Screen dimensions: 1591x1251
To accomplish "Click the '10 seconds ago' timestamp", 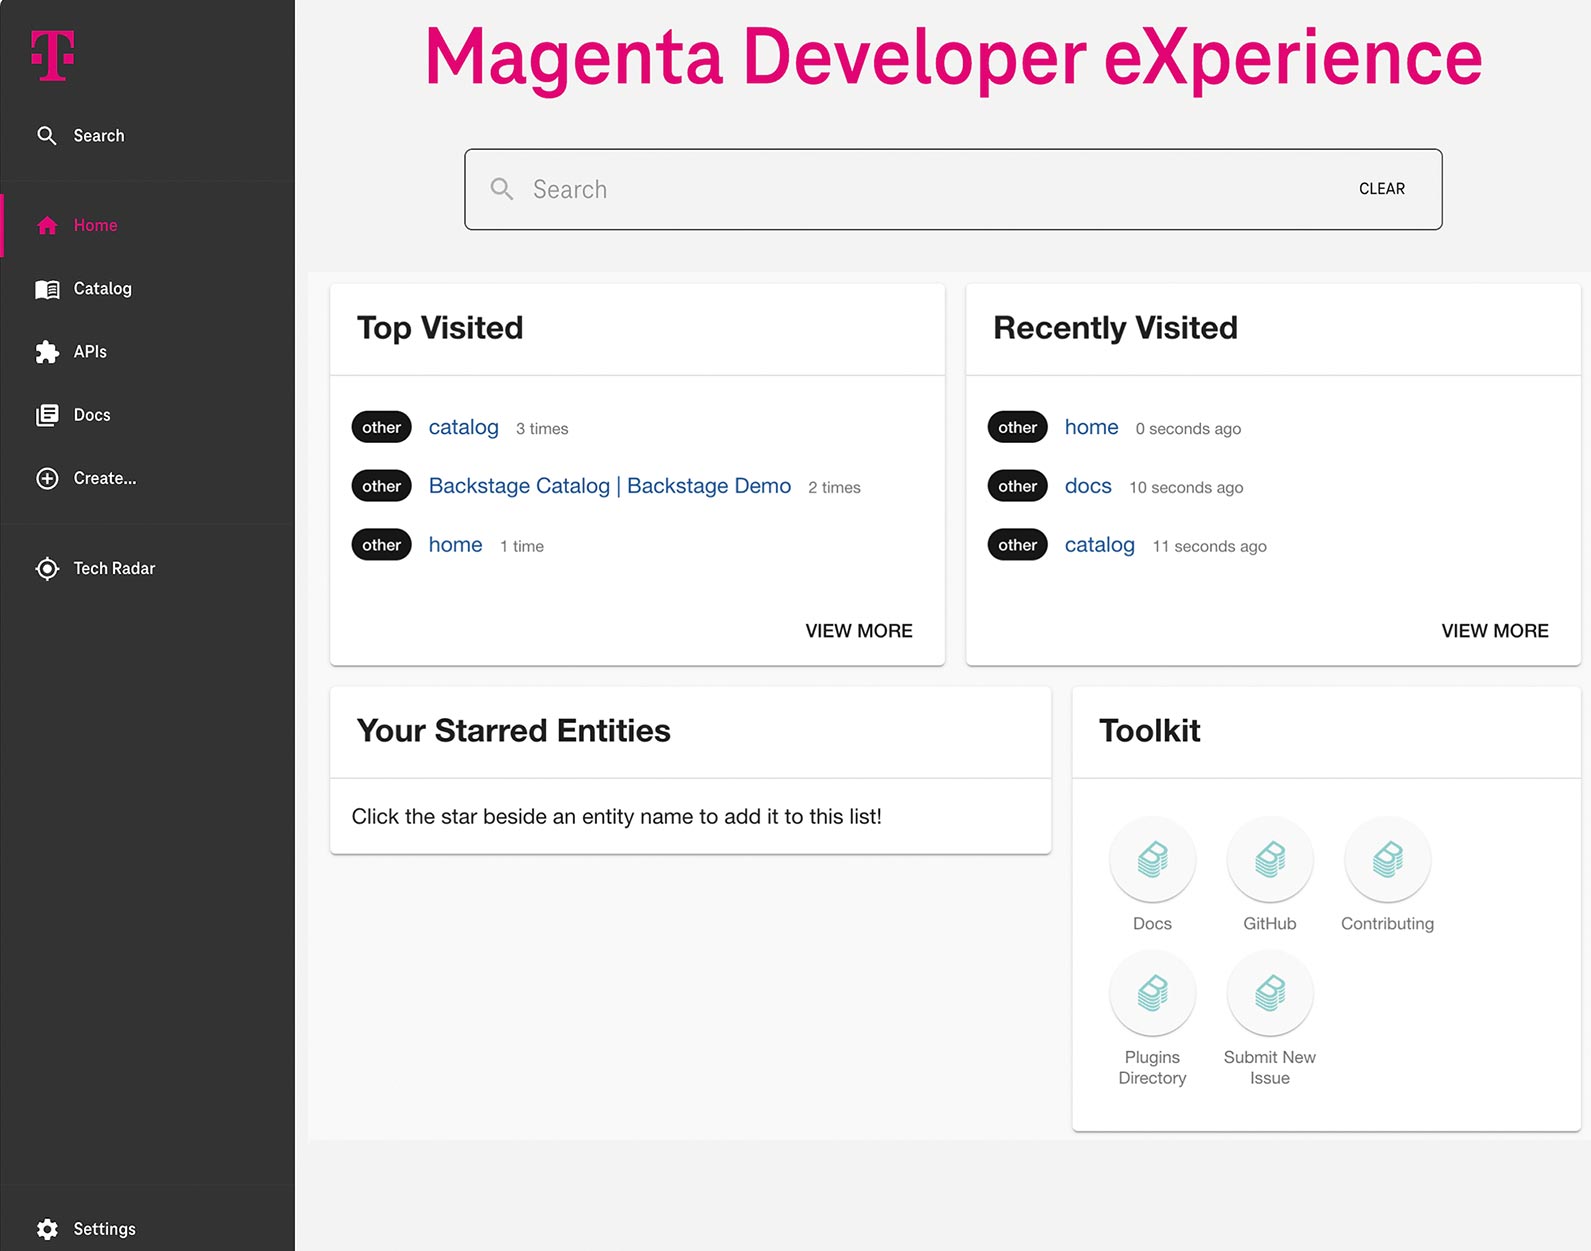I will click(1186, 488).
